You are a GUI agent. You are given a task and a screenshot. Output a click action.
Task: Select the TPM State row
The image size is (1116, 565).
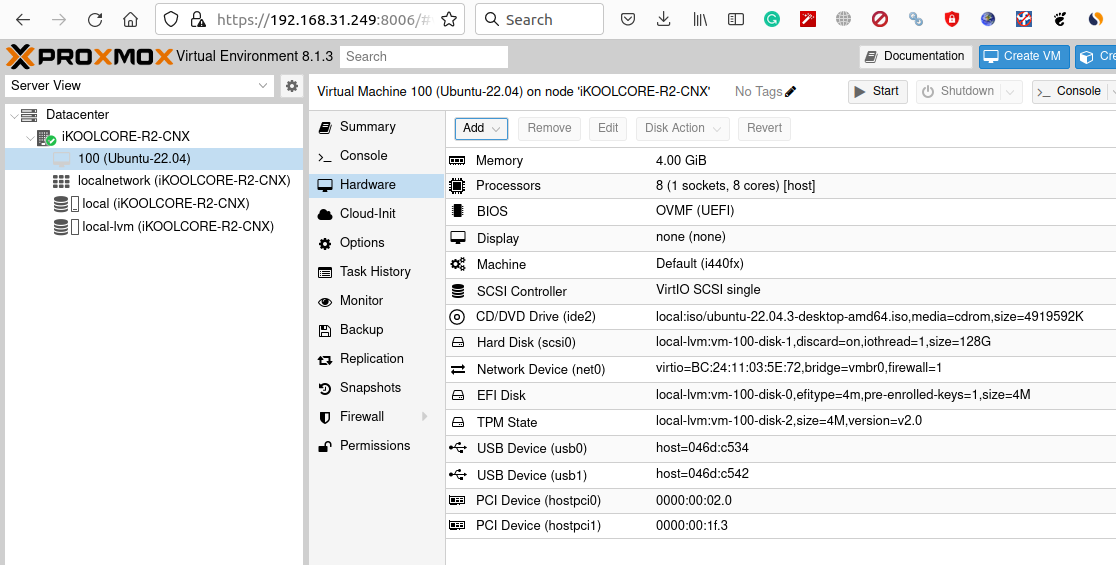click(781, 422)
